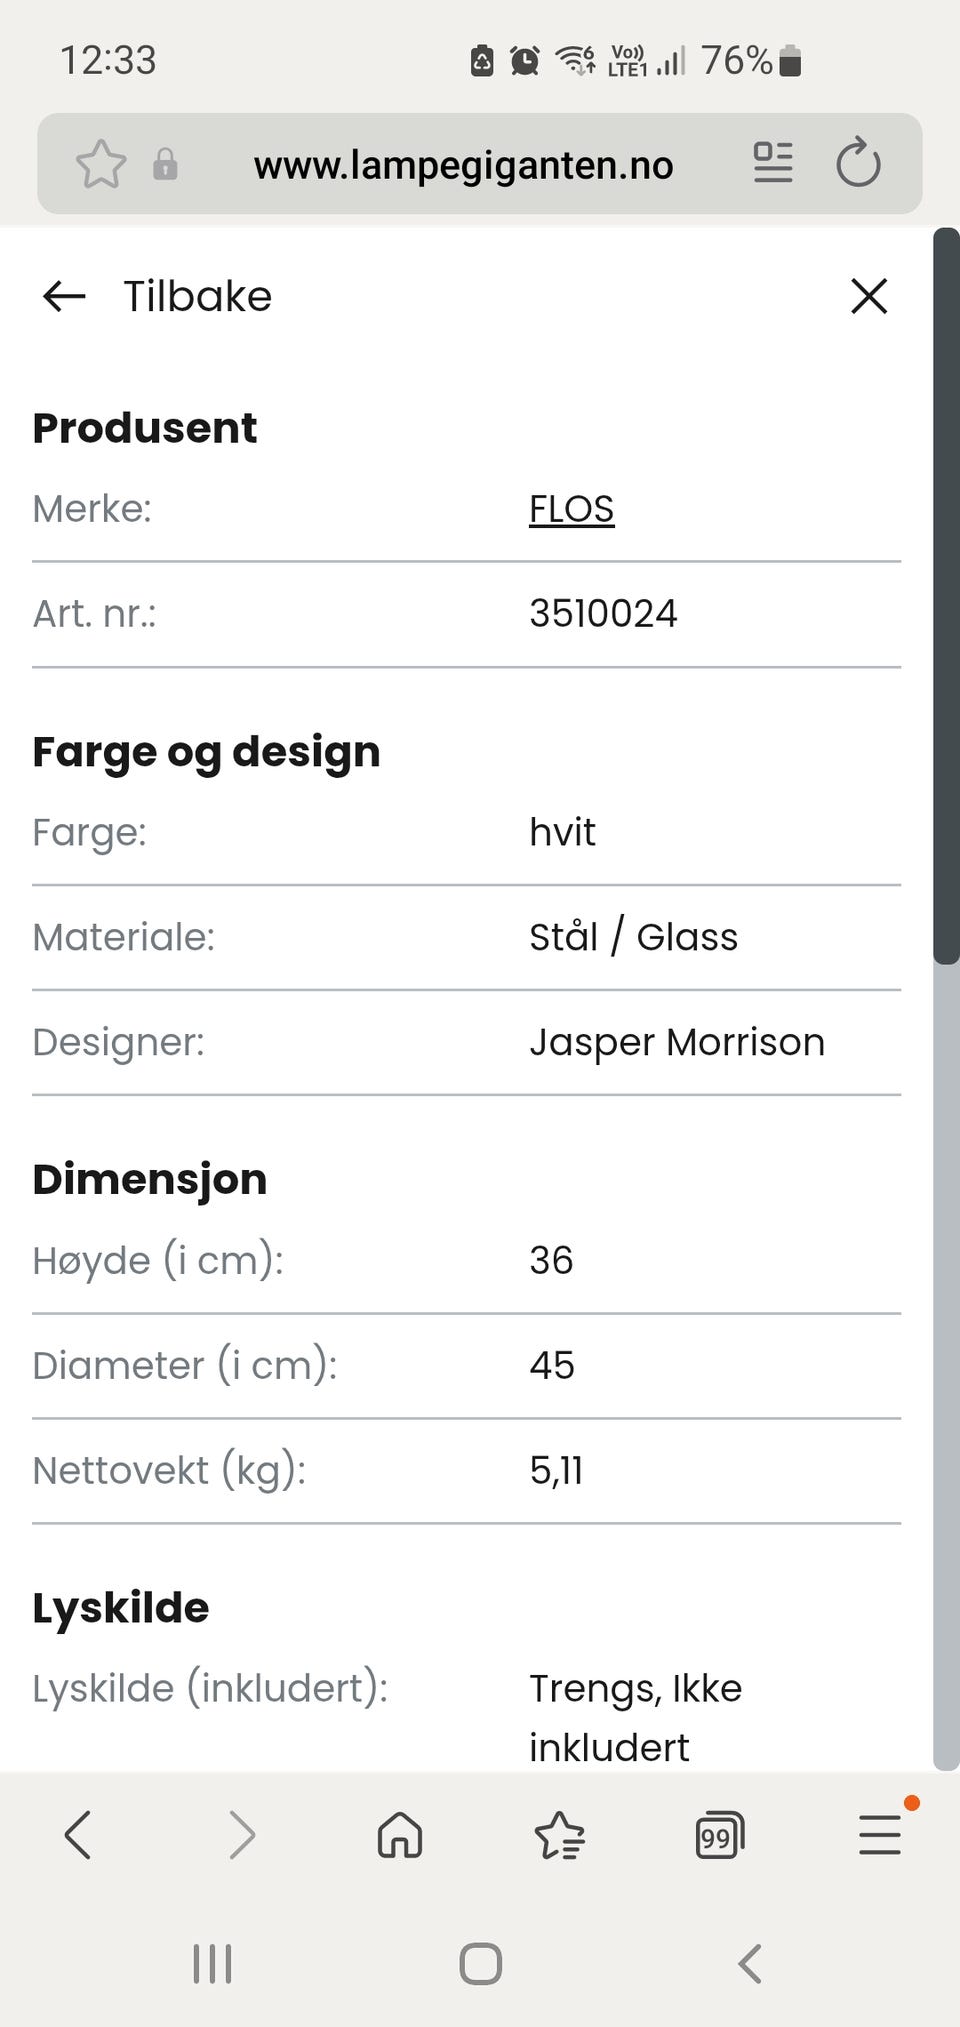Open the browser hamburger menu

[x=880, y=1835]
